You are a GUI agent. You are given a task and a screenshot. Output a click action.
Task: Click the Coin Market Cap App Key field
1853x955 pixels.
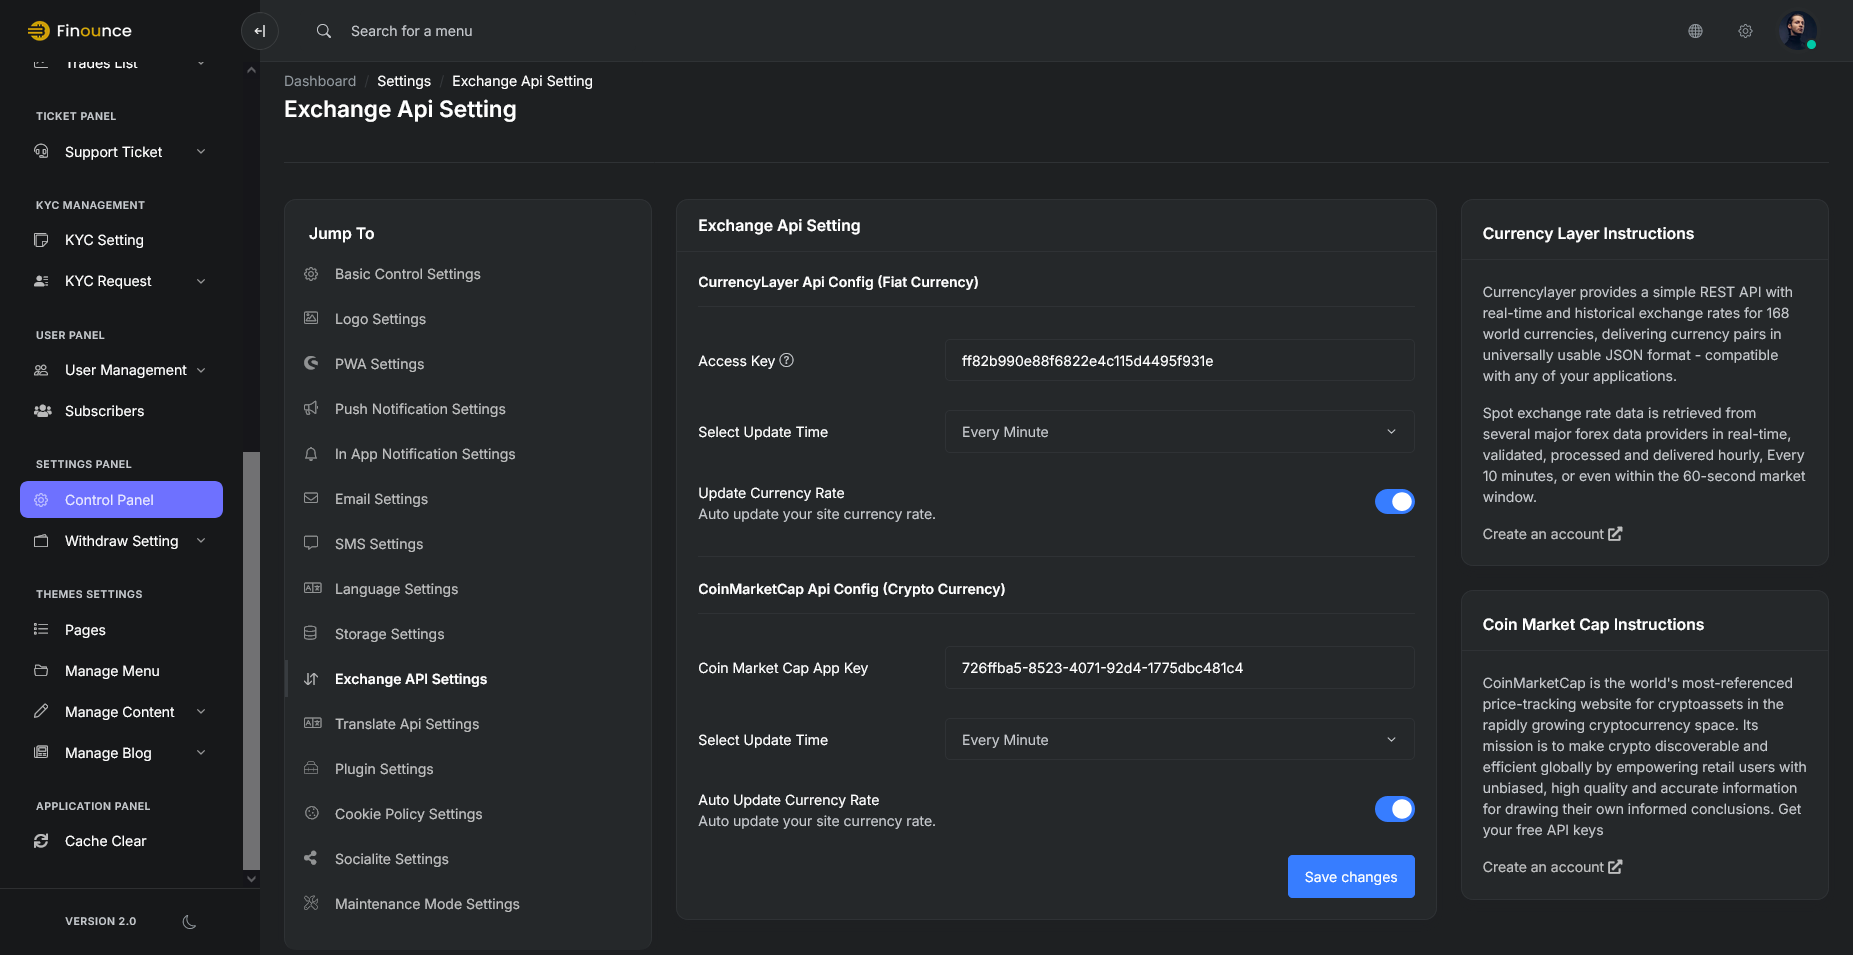click(x=1179, y=668)
